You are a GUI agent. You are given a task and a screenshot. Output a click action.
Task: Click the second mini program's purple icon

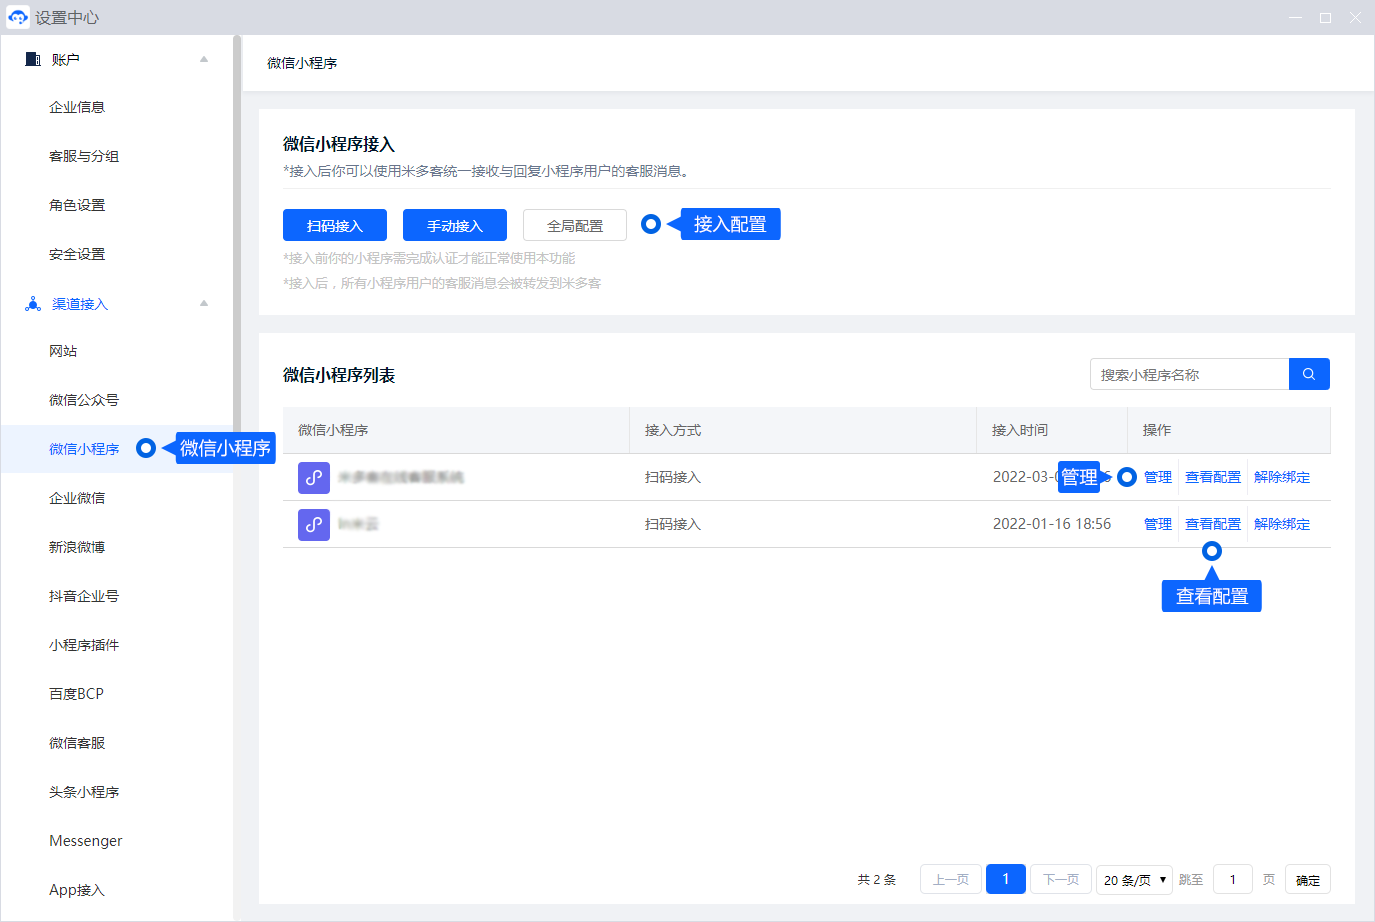[314, 524]
